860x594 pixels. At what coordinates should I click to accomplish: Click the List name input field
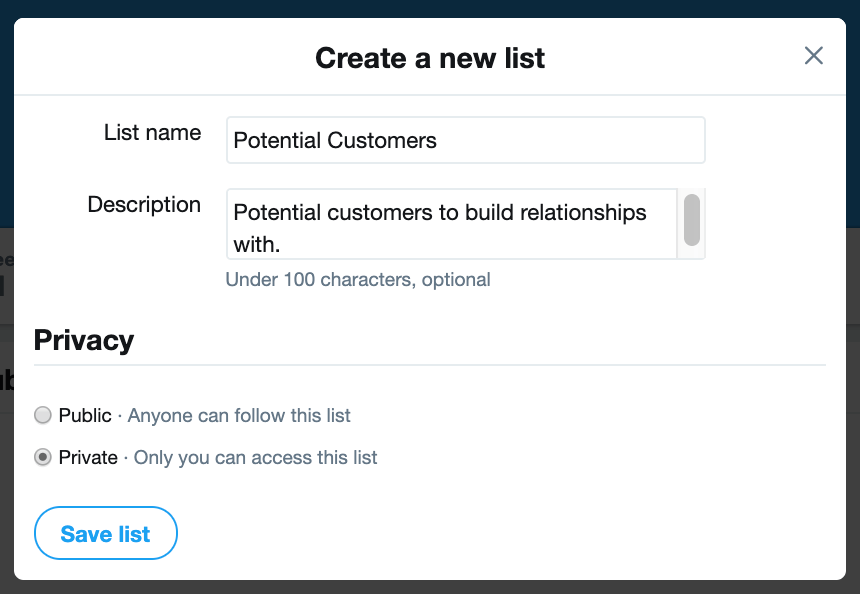pos(465,140)
